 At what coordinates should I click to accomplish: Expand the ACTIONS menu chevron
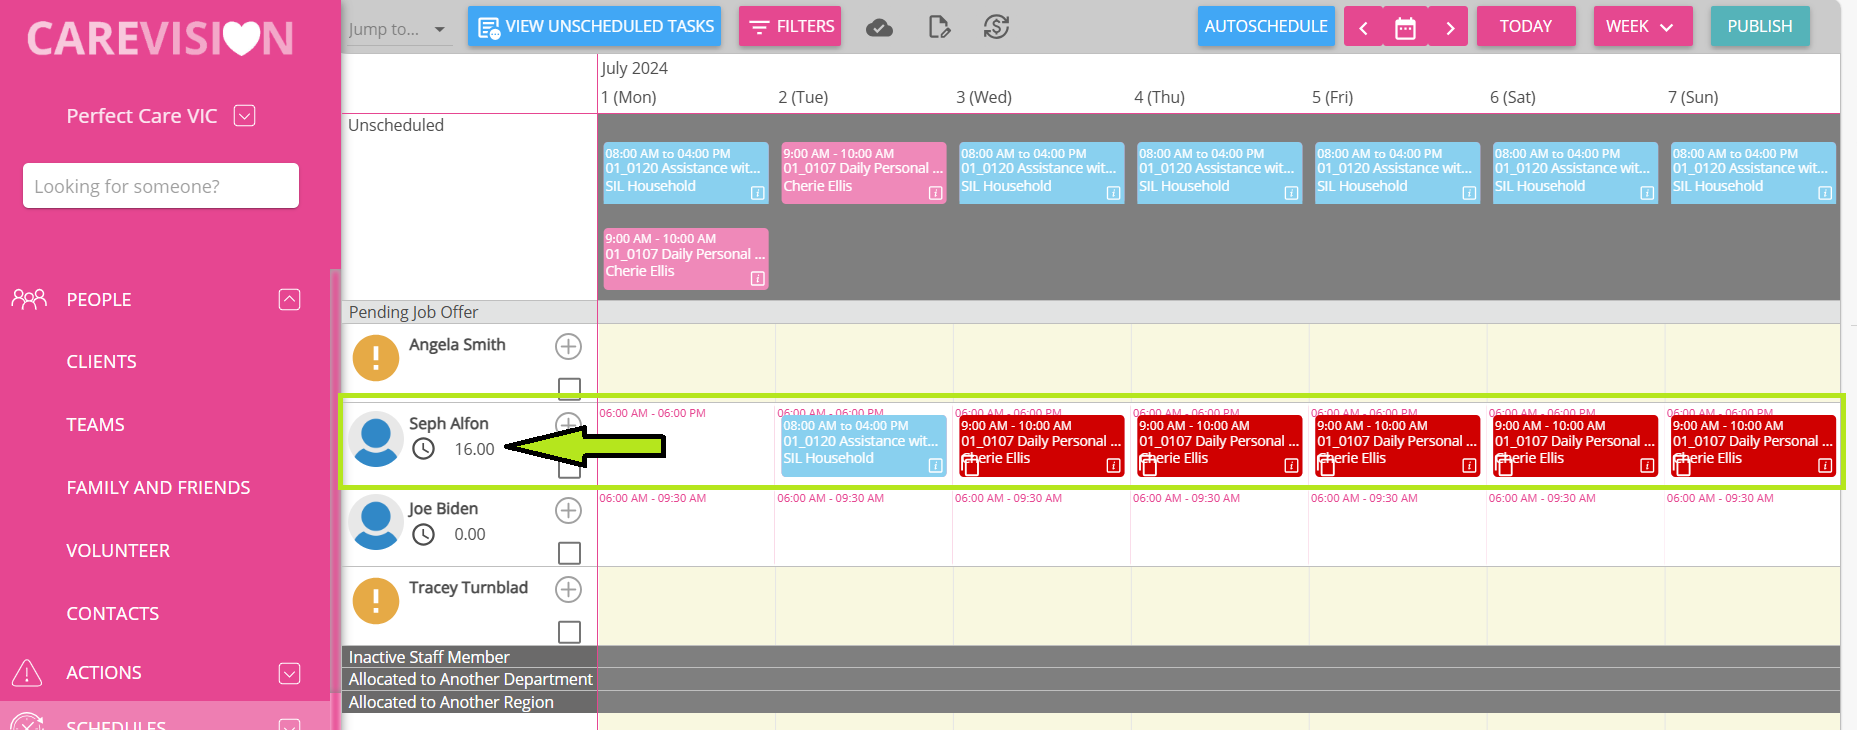[x=290, y=673]
